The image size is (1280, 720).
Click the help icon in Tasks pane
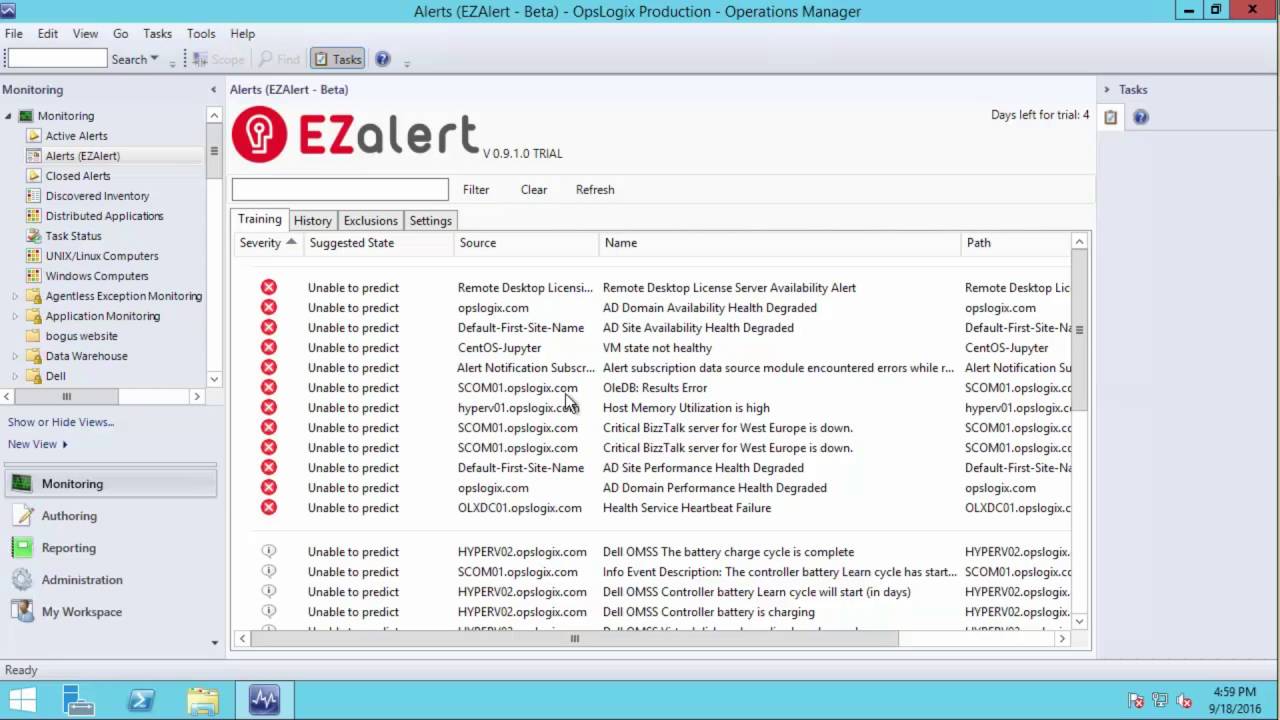coord(1141,117)
